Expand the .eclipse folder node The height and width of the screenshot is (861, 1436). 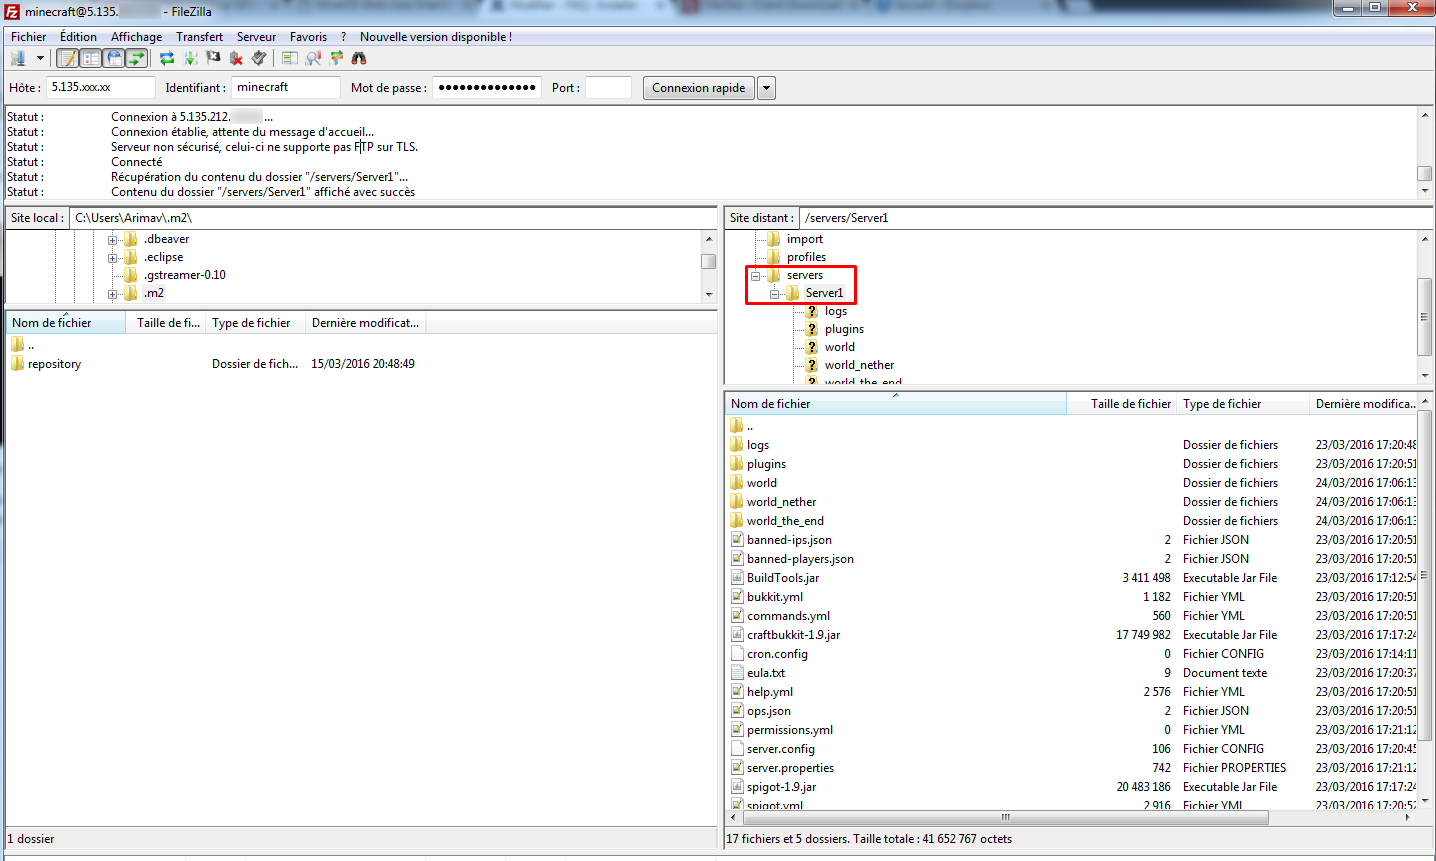click(x=113, y=258)
